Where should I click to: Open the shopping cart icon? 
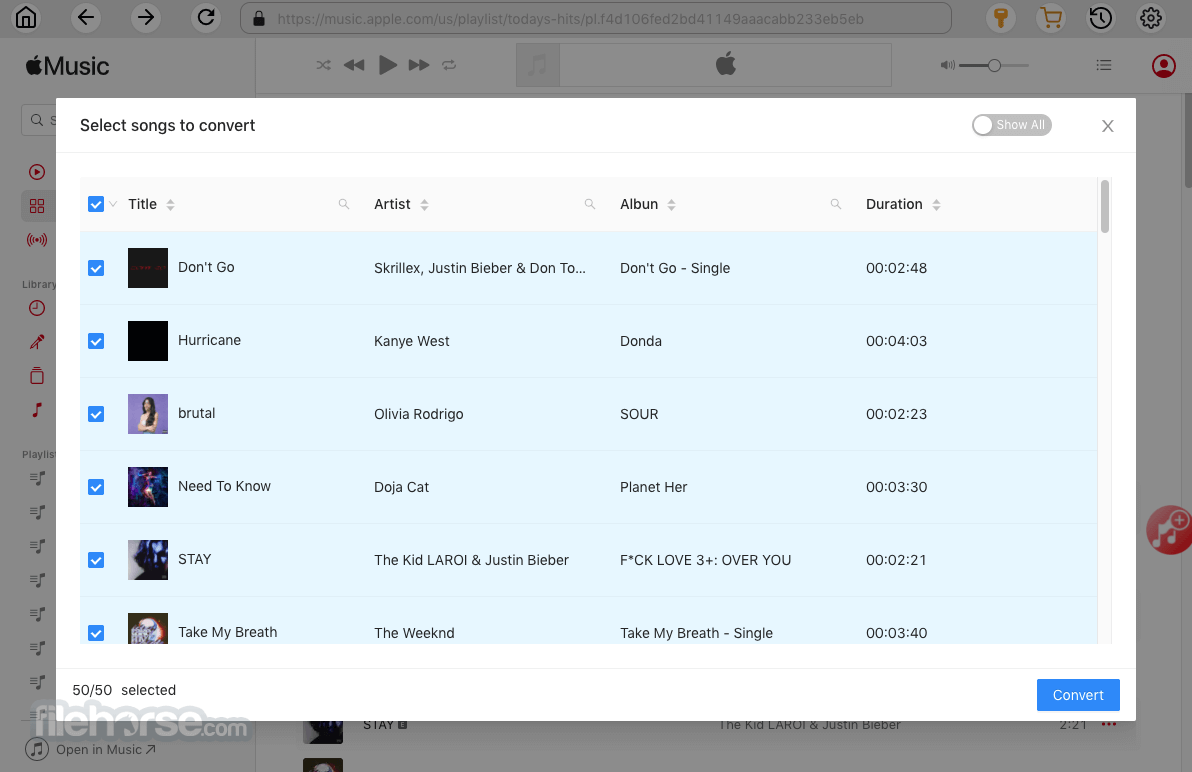1051,17
